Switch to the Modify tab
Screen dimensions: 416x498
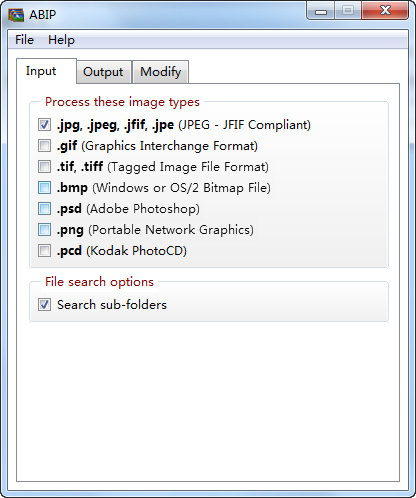tap(161, 72)
